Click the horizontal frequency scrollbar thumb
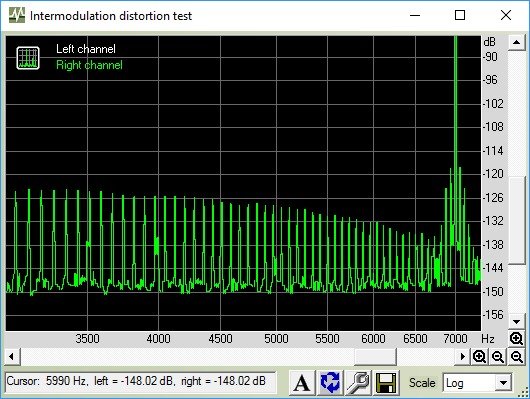Image resolution: width=530 pixels, height=399 pixels. click(x=375, y=356)
